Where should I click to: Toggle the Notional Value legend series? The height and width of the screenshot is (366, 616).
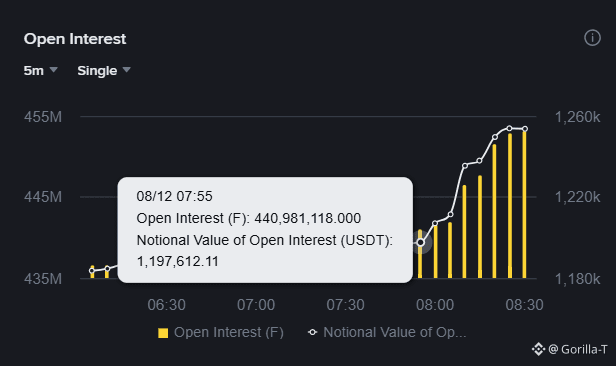pos(387,333)
